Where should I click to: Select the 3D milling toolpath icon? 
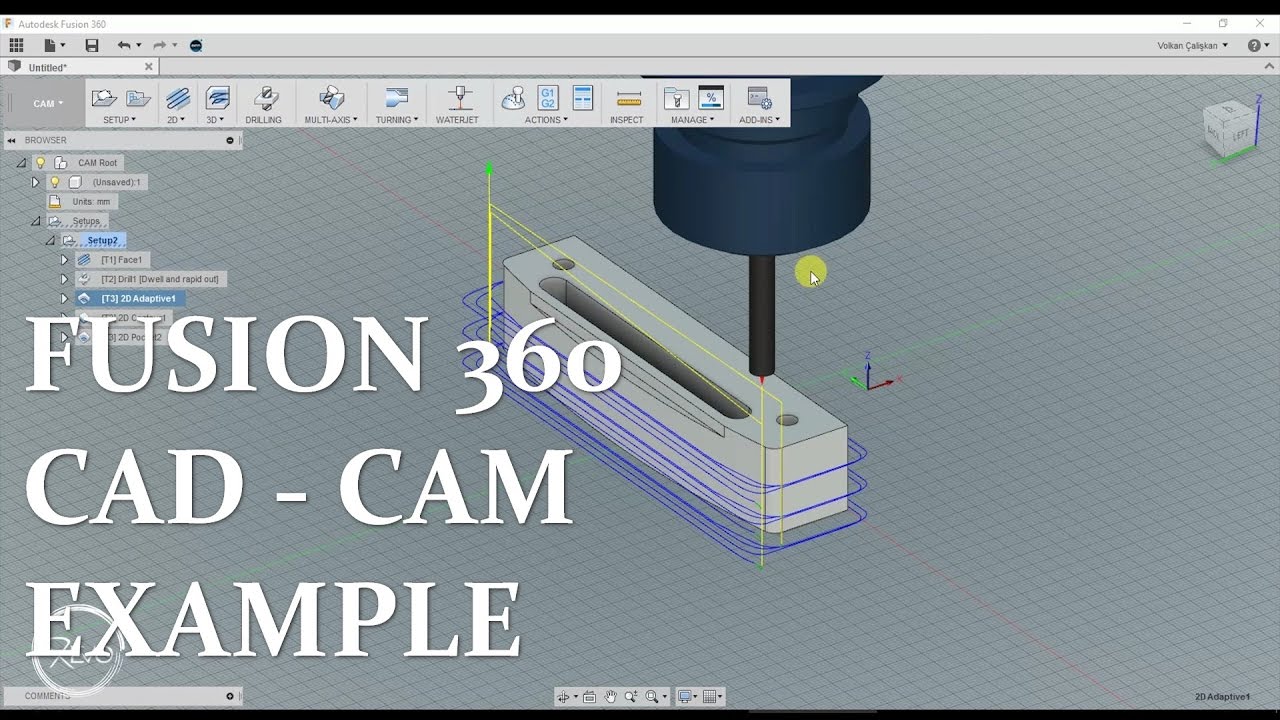click(217, 98)
